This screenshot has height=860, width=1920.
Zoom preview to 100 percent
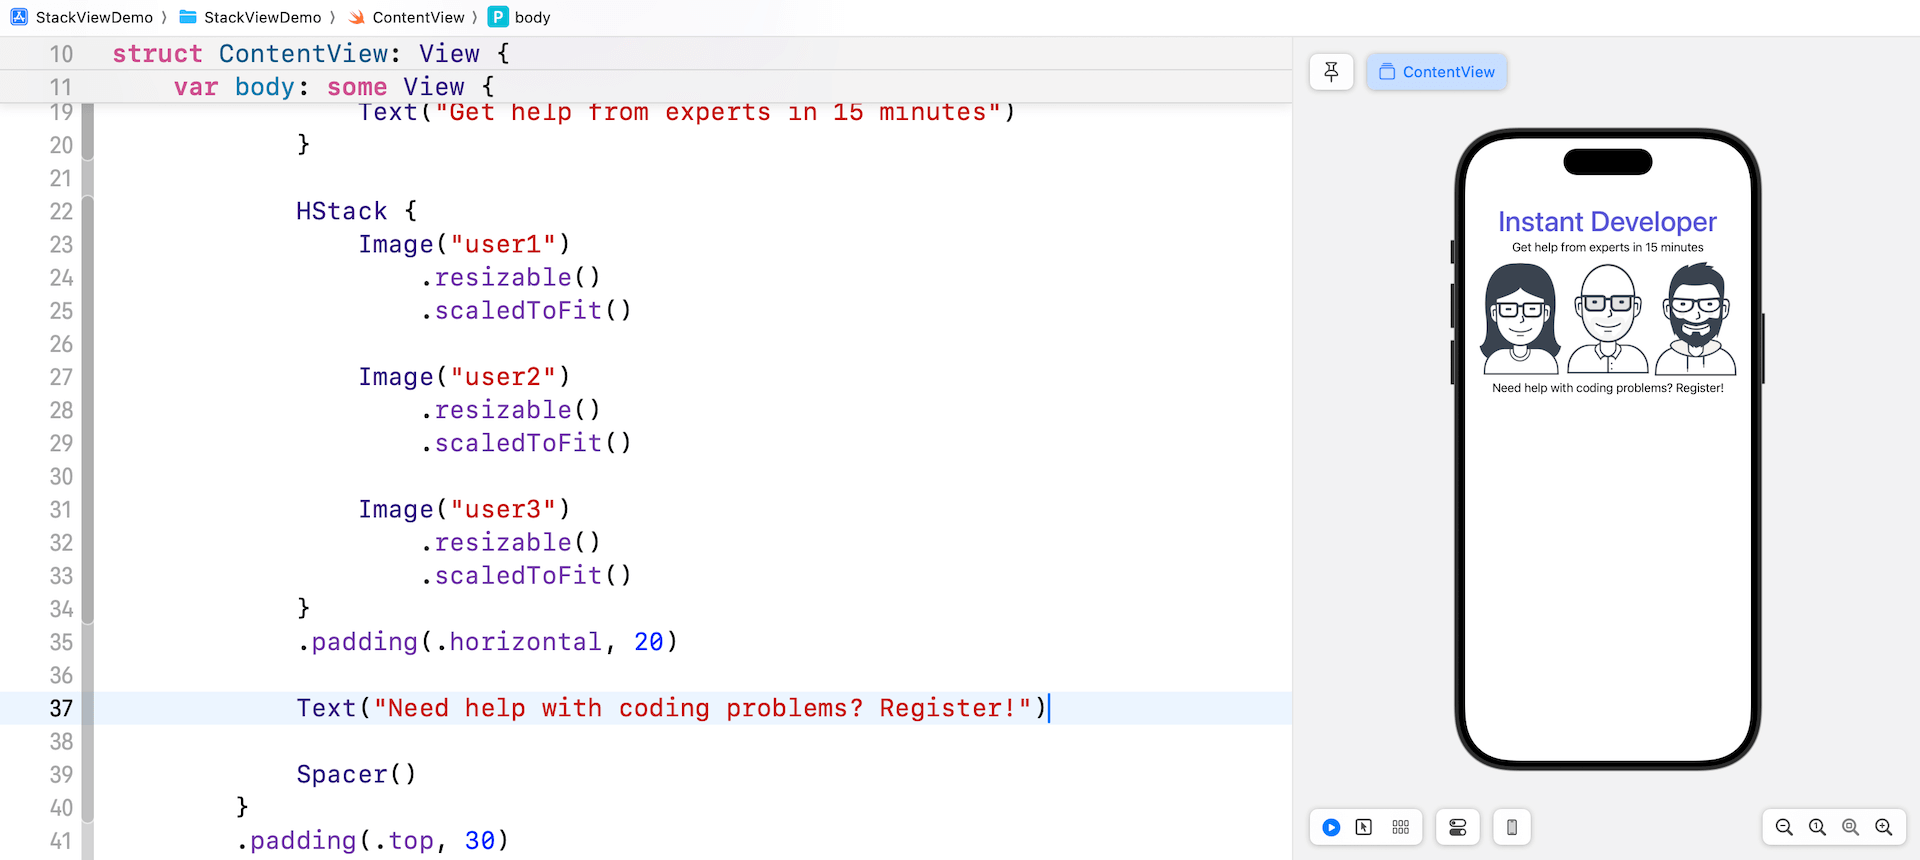[1817, 827]
